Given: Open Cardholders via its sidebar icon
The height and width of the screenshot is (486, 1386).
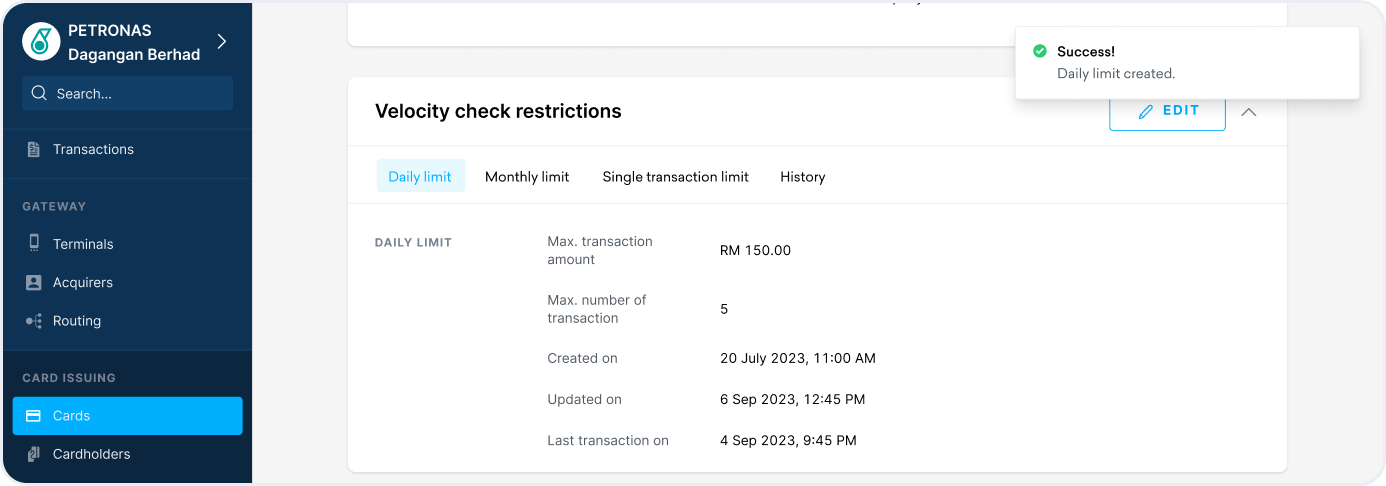Looking at the screenshot, I should point(34,454).
